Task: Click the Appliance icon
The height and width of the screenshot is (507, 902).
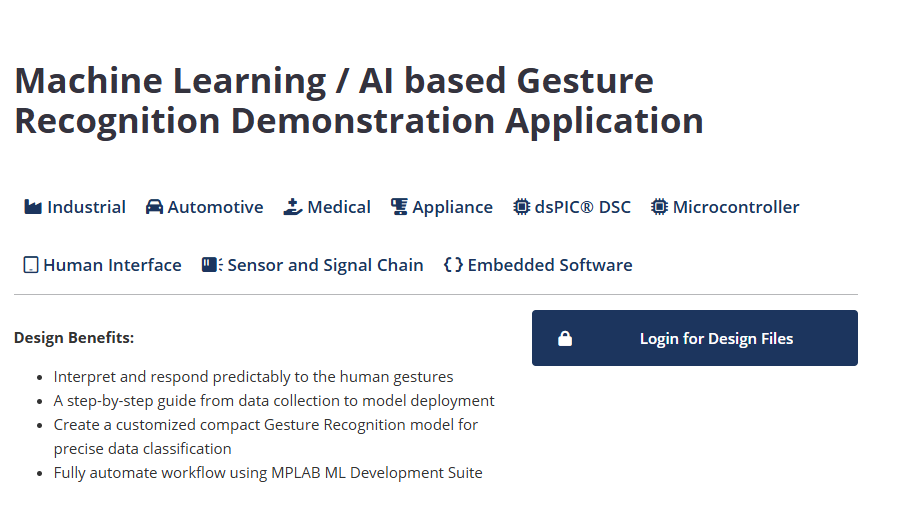Action: point(399,207)
